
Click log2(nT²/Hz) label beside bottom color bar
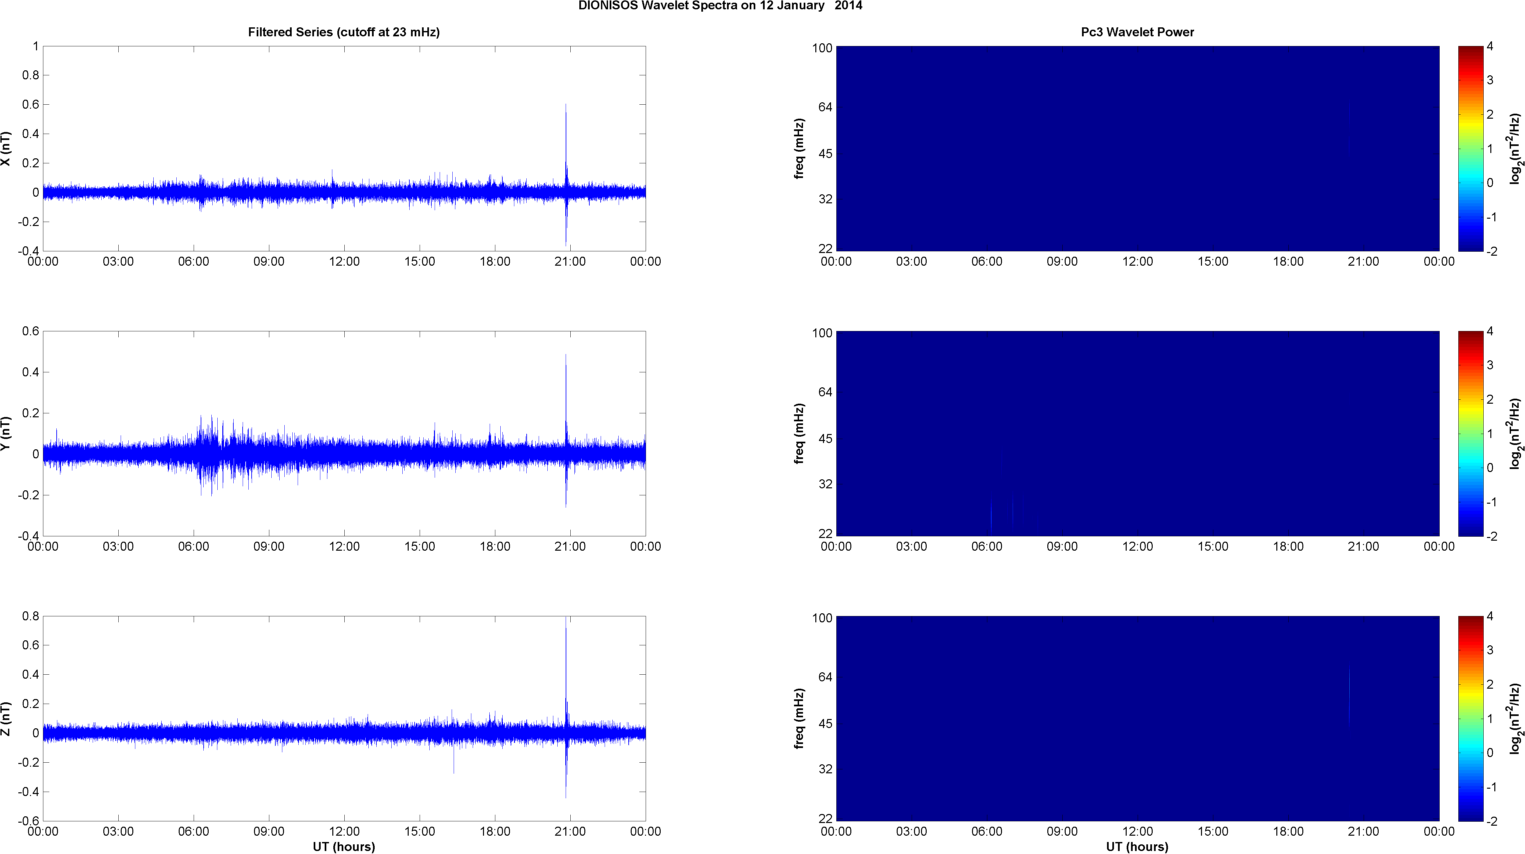tap(1516, 719)
